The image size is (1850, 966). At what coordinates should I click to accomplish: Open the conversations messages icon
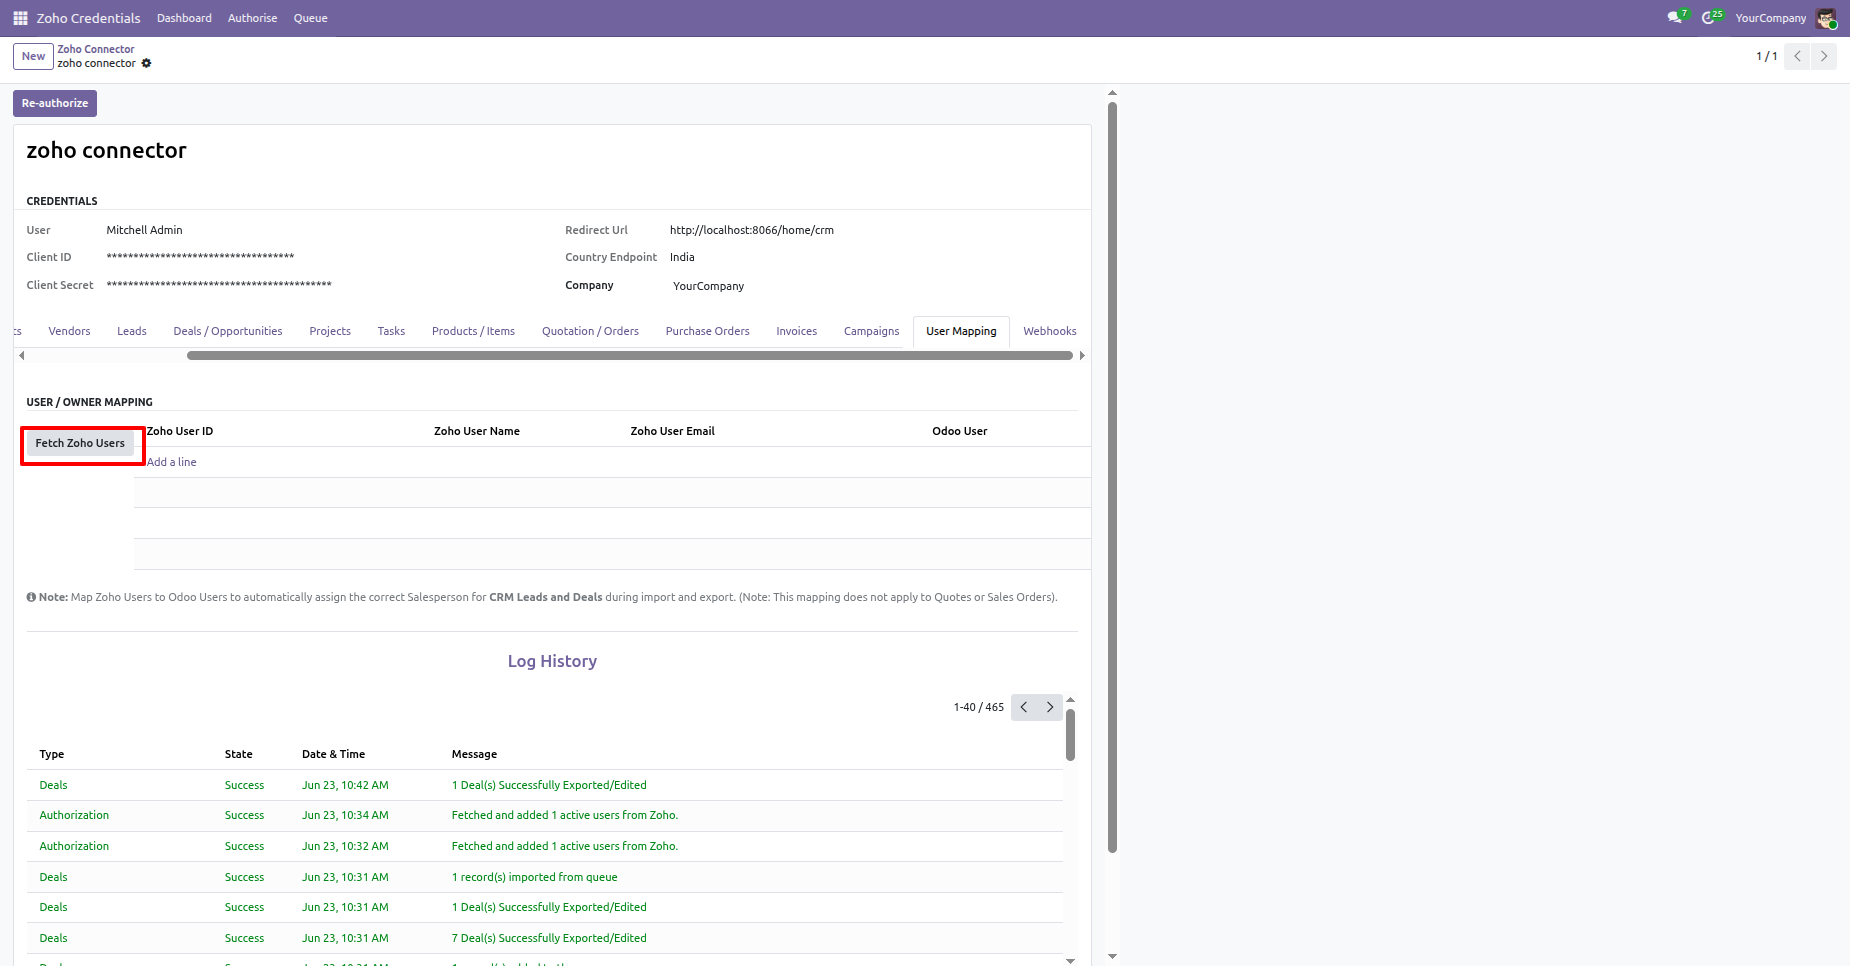pos(1676,17)
